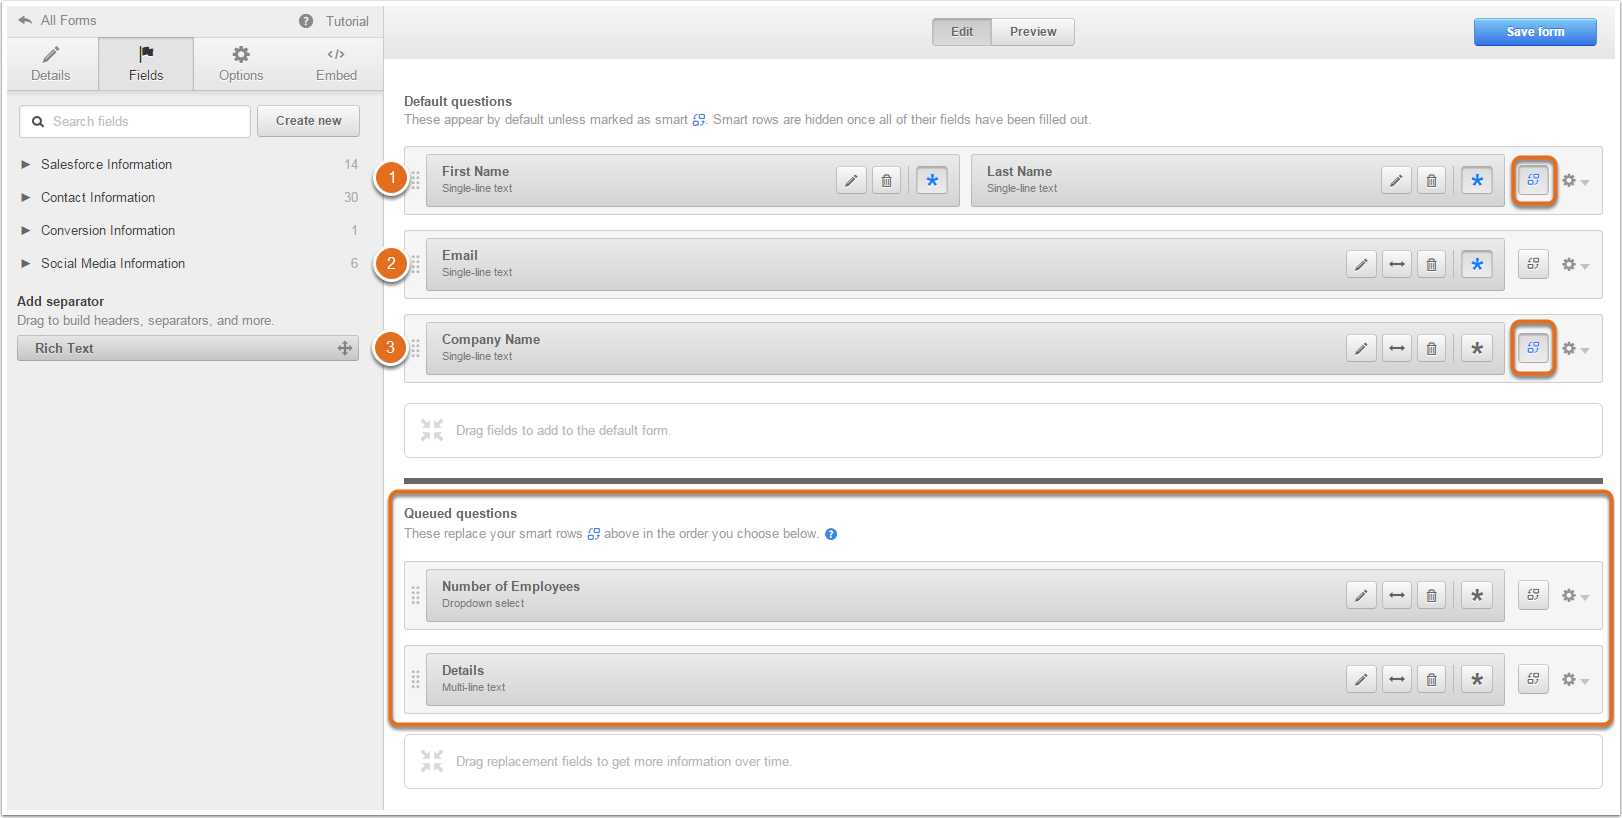This screenshot has width=1622, height=818.
Task: Click drag handle of First Name row
Action: point(415,181)
